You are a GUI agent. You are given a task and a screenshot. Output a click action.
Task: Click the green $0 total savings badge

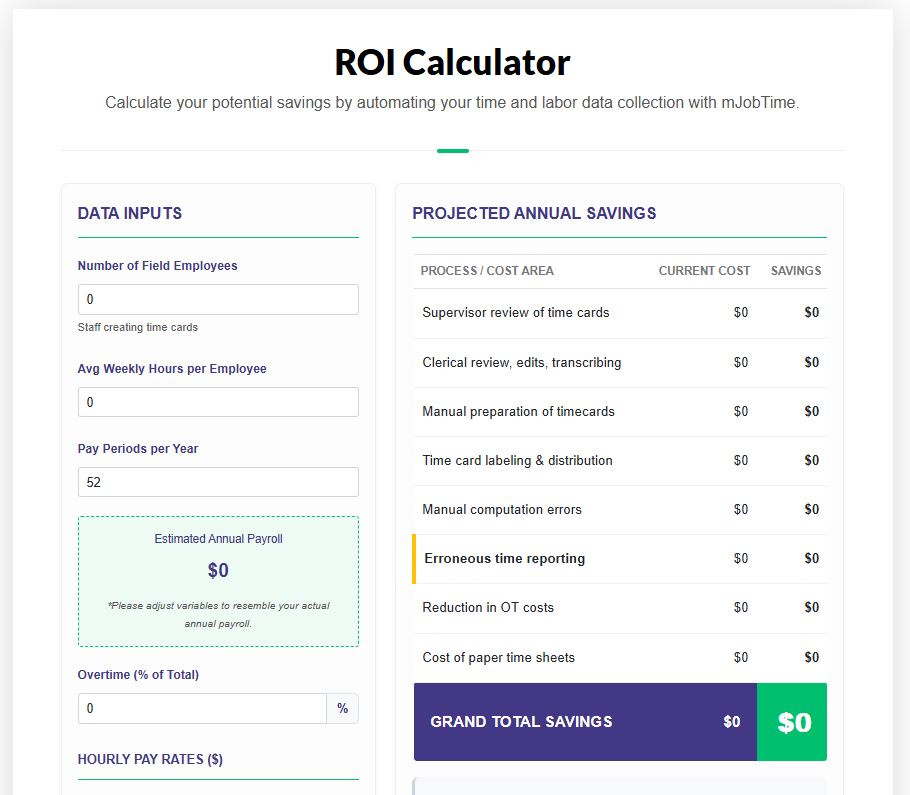pyautogui.click(x=792, y=721)
